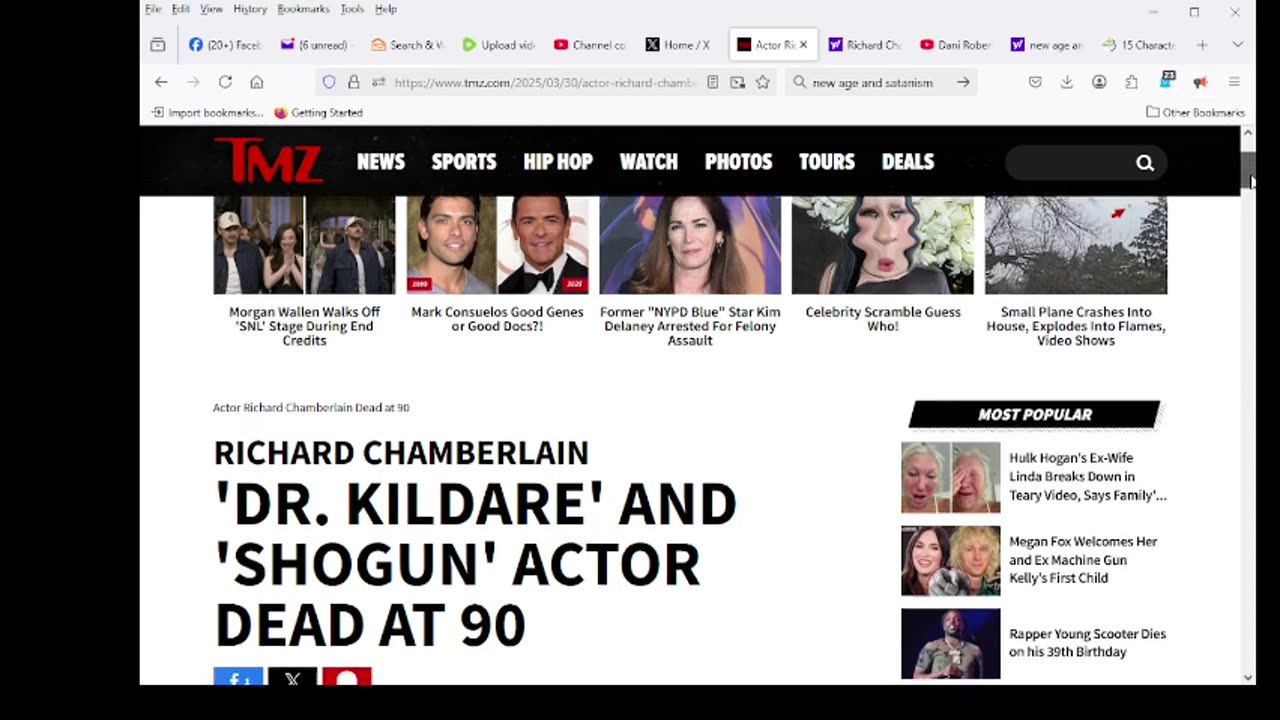Bookmark this page with the star

tap(763, 82)
